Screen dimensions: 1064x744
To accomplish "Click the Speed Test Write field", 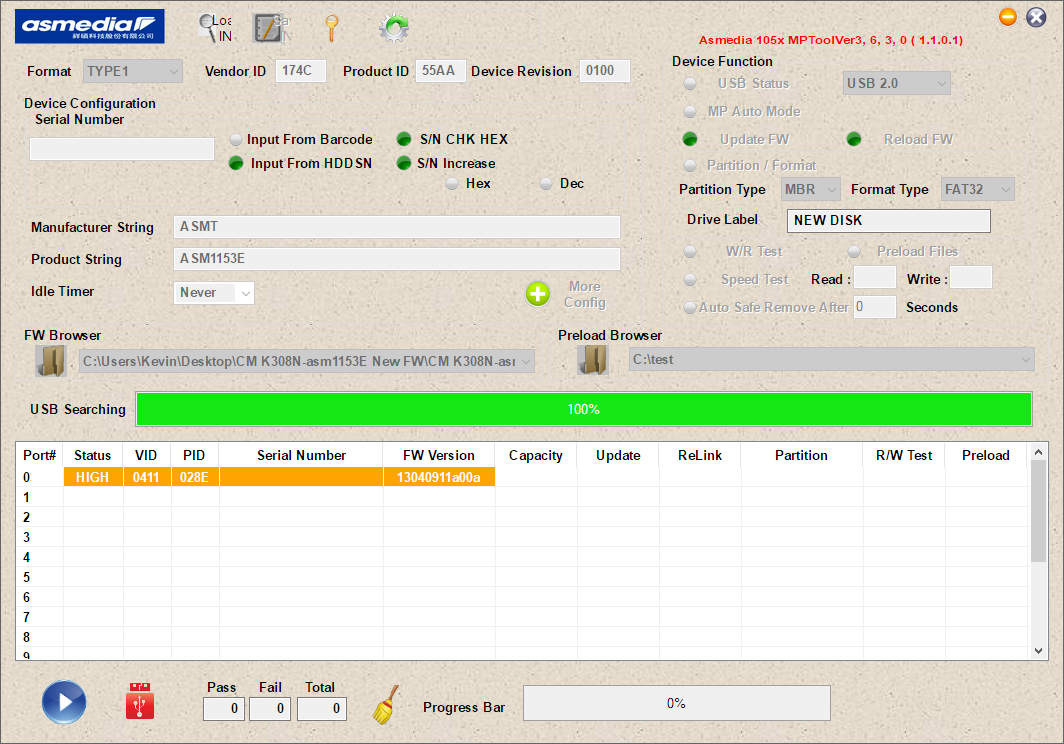I will point(971,278).
